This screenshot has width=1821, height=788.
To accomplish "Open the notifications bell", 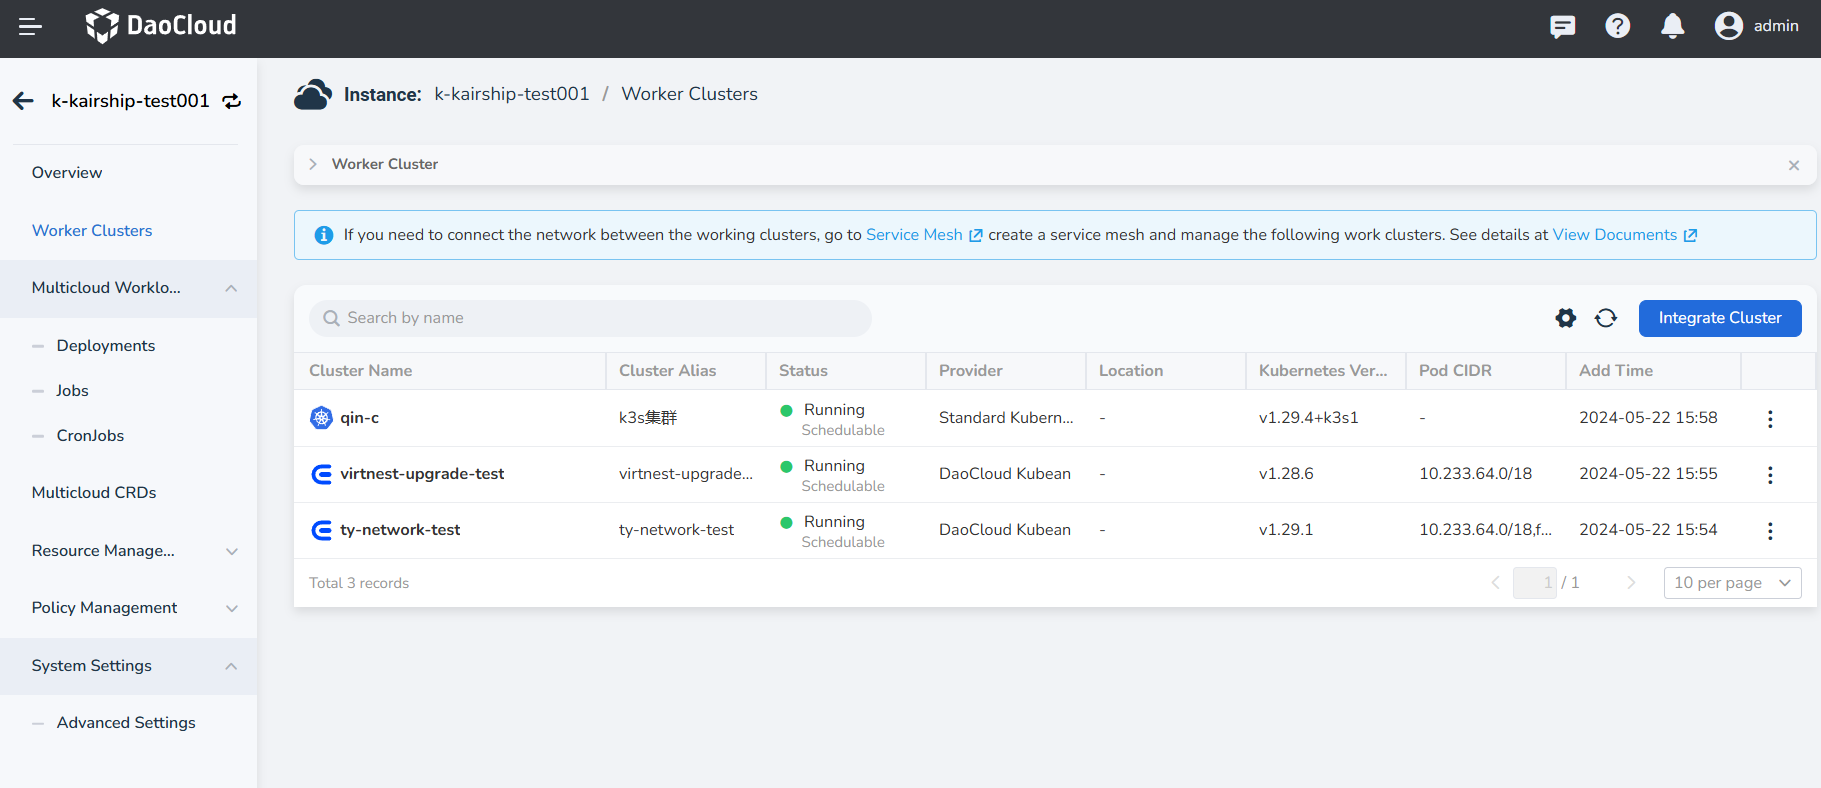I will pyautogui.click(x=1672, y=27).
